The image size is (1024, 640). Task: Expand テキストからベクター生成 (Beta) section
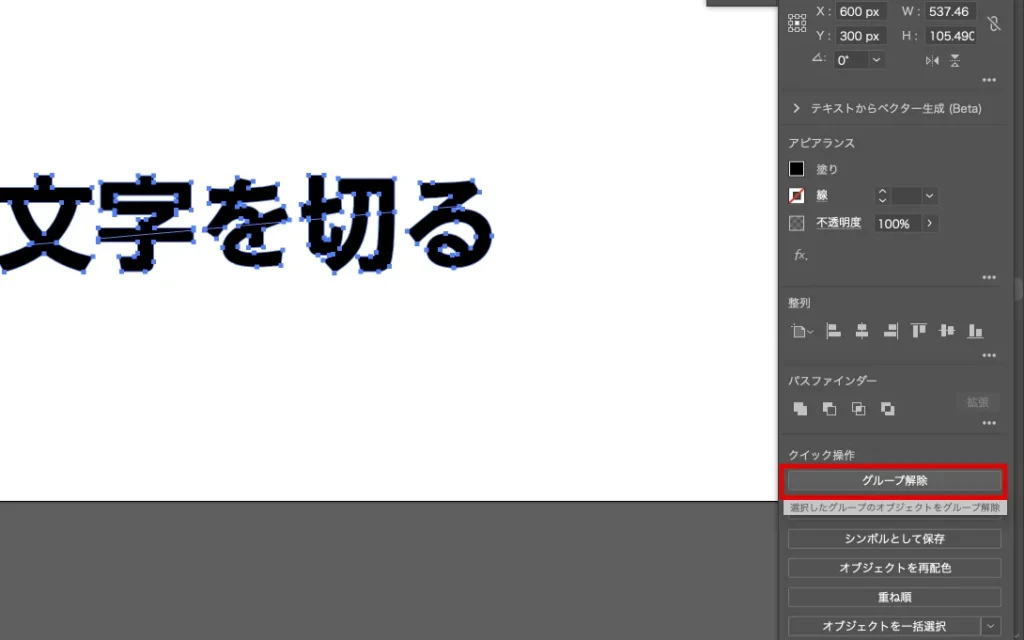(x=796, y=108)
